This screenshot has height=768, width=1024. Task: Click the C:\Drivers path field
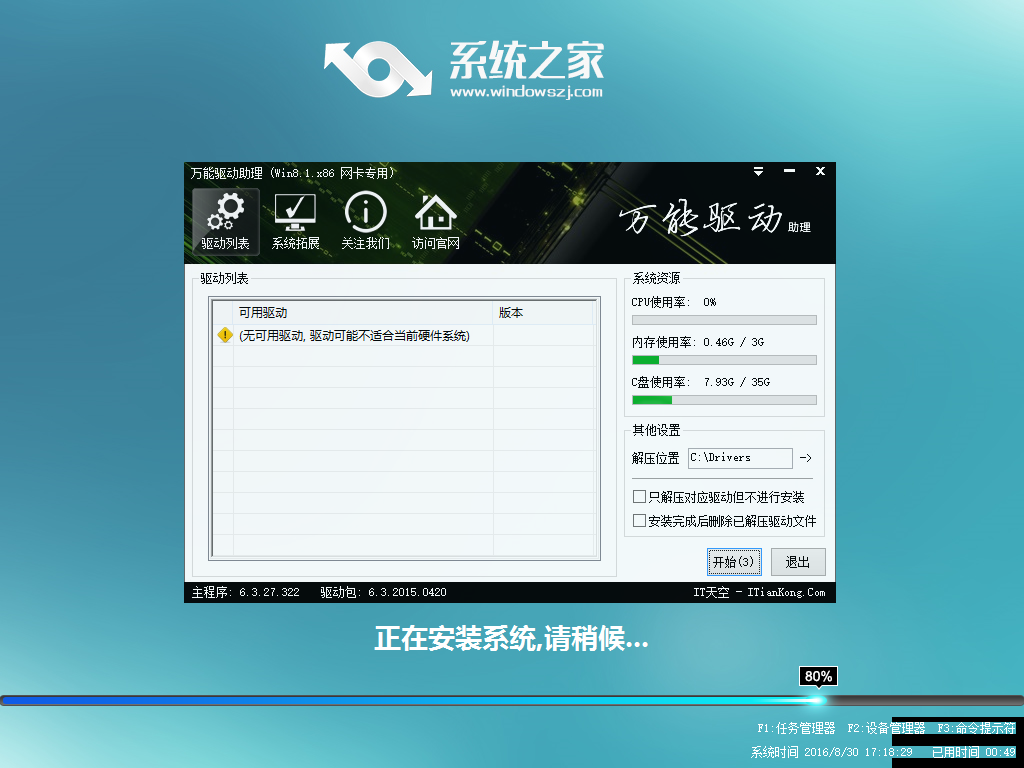point(740,458)
